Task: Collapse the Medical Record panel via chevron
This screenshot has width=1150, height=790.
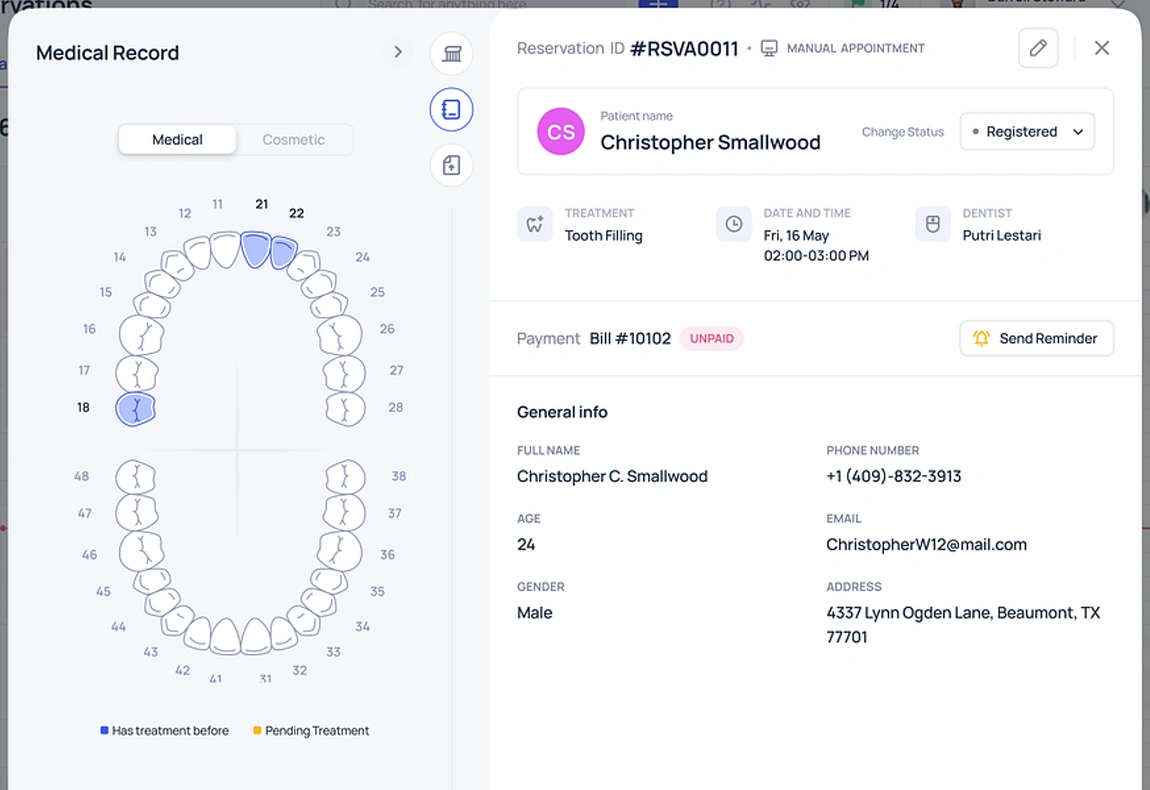Action: point(398,51)
